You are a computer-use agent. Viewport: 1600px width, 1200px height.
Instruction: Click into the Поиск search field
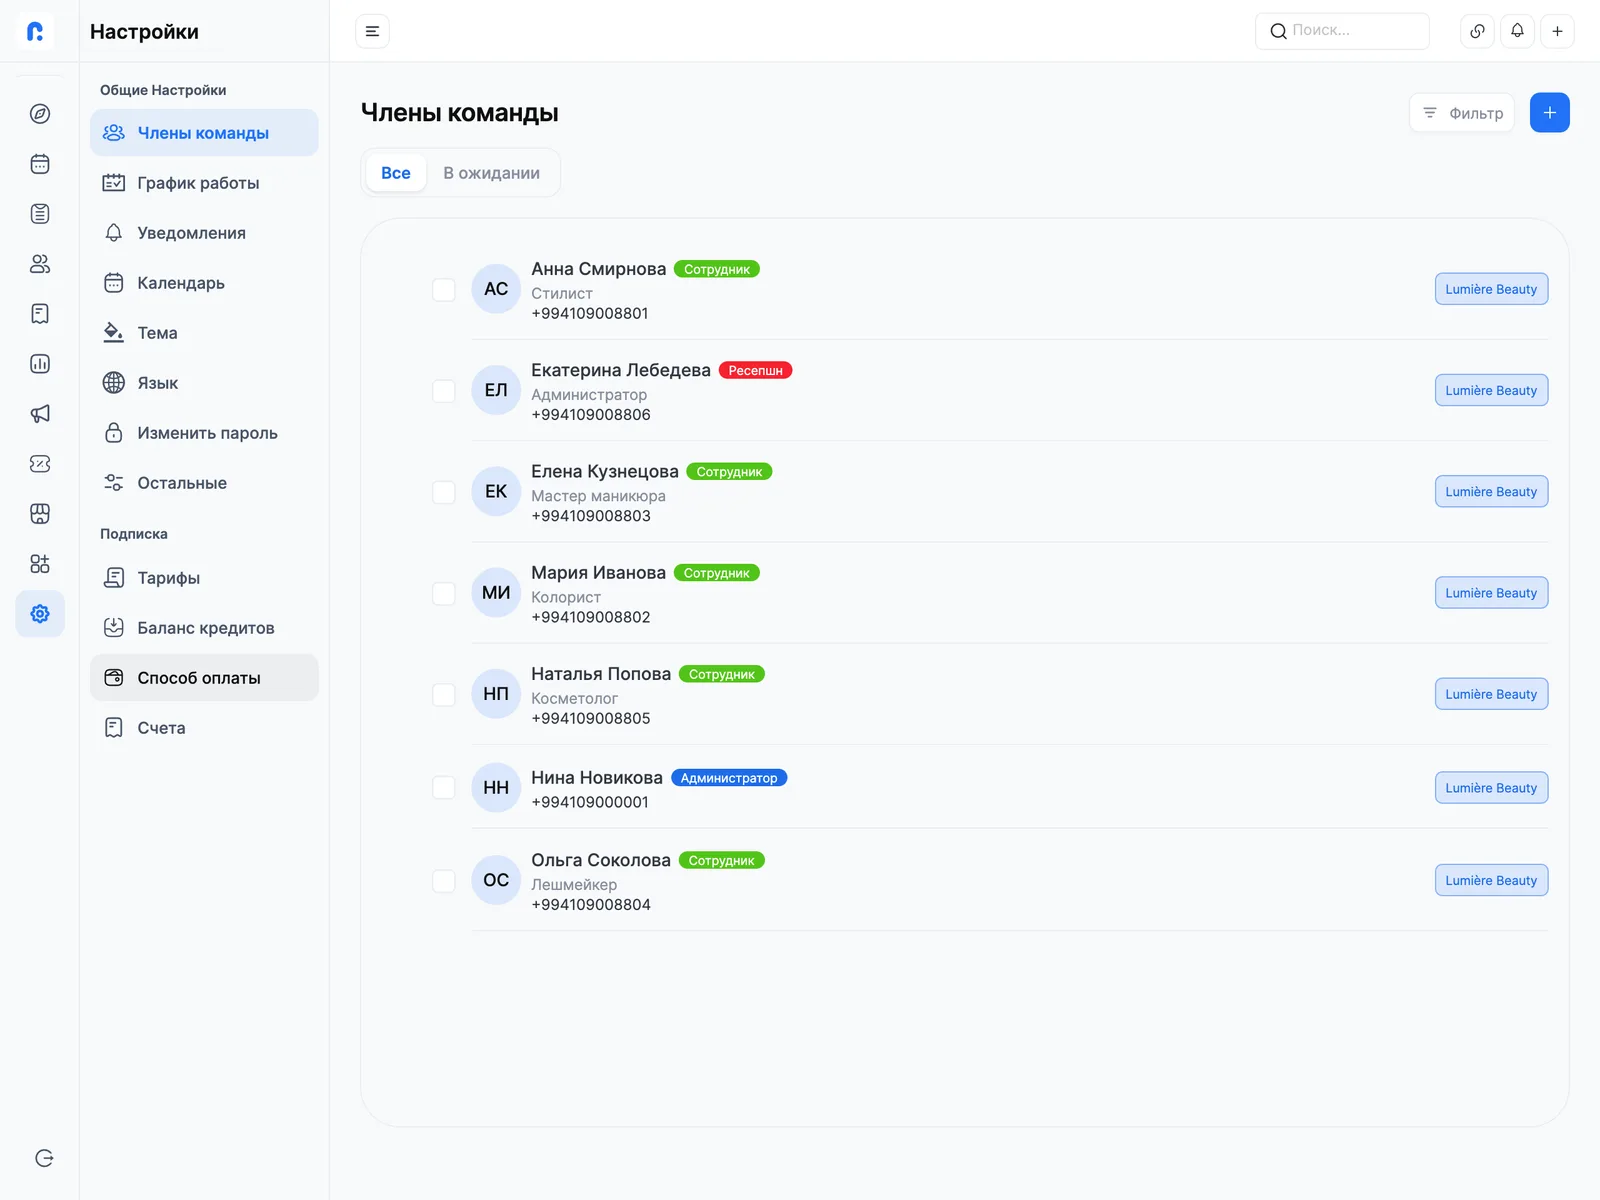click(x=1342, y=31)
